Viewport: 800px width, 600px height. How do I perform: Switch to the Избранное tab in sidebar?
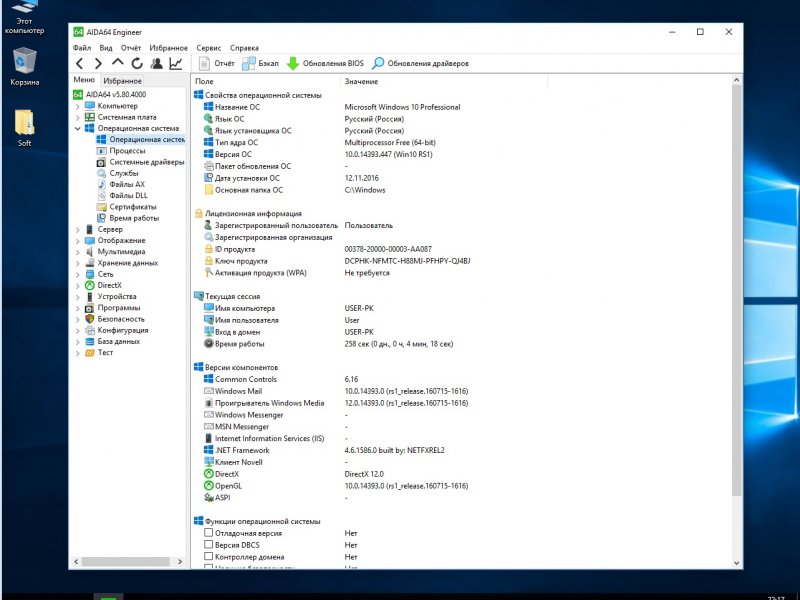coord(122,81)
